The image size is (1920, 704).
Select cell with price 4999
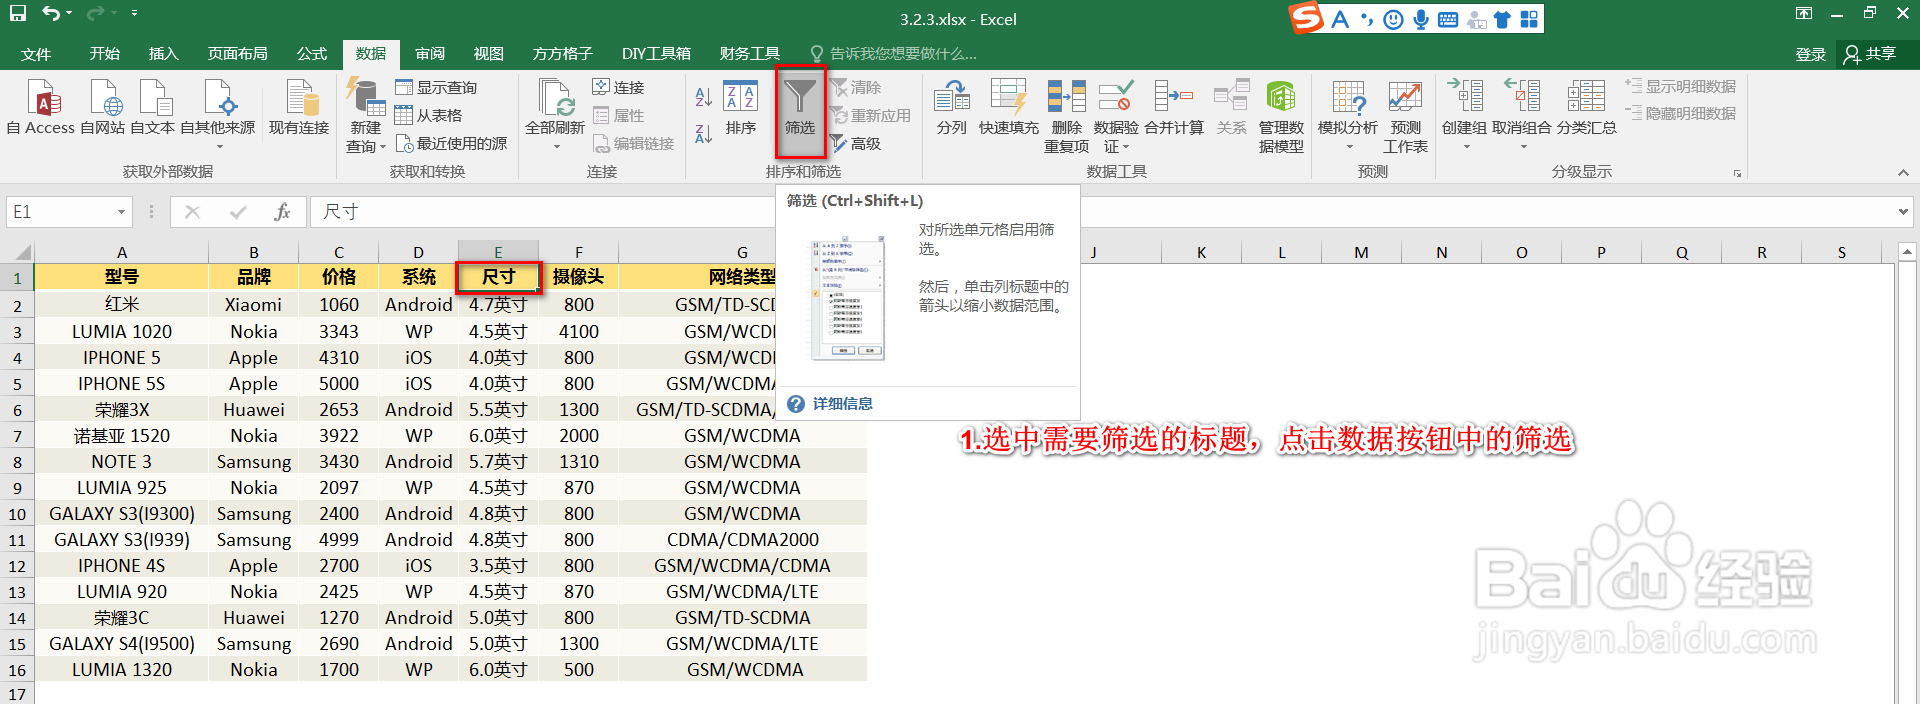coord(339,540)
